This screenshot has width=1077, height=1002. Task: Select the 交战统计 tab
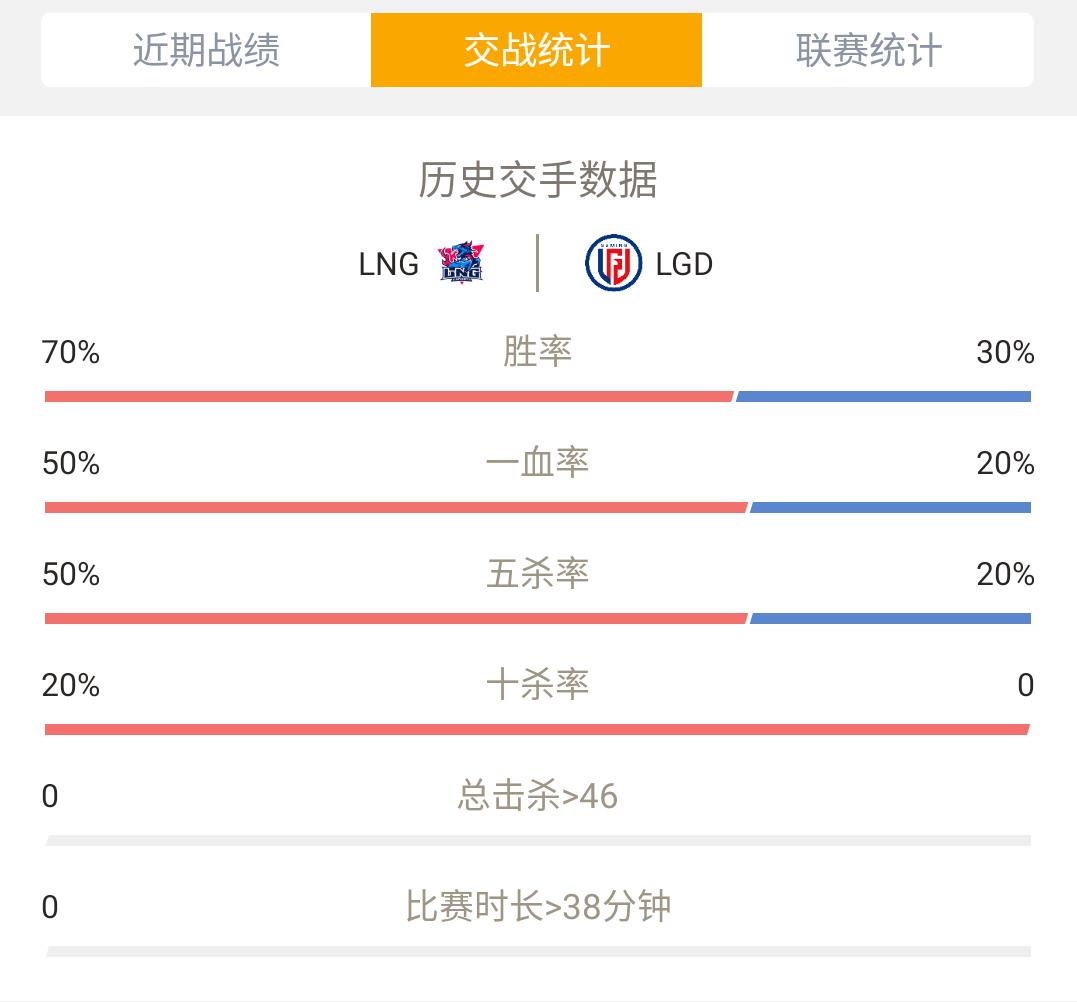pos(536,50)
